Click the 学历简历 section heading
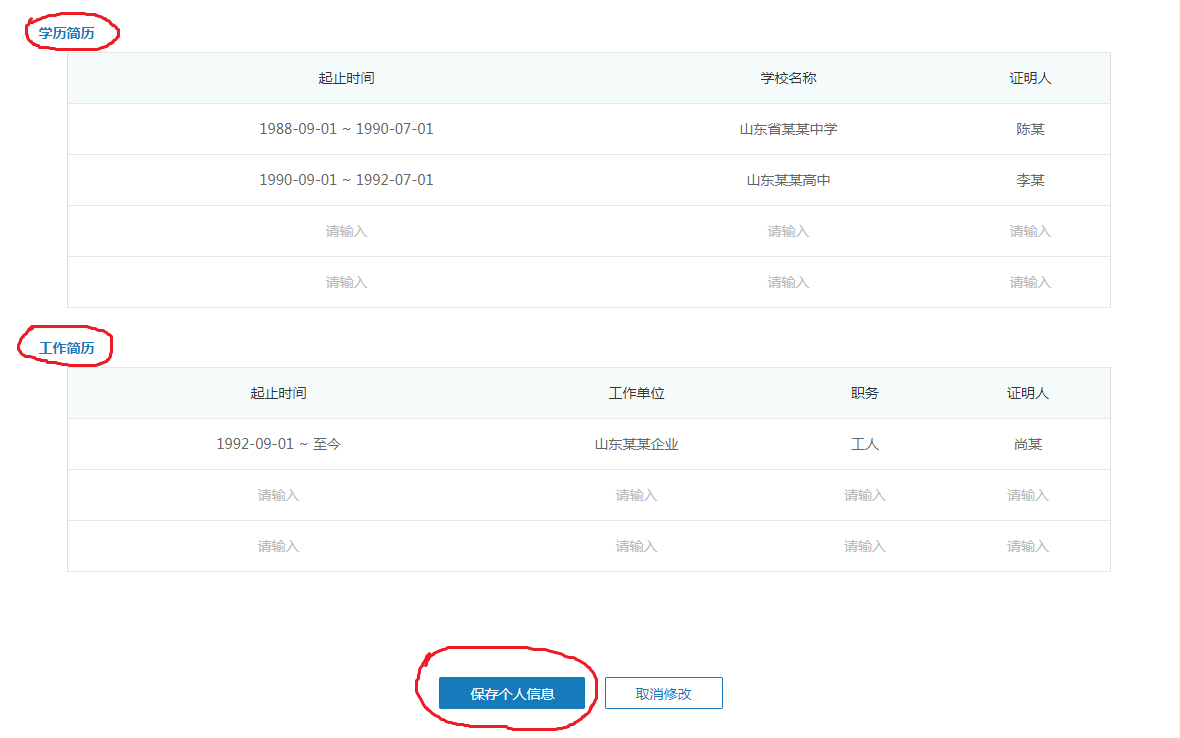1180x738 pixels. pos(67,33)
